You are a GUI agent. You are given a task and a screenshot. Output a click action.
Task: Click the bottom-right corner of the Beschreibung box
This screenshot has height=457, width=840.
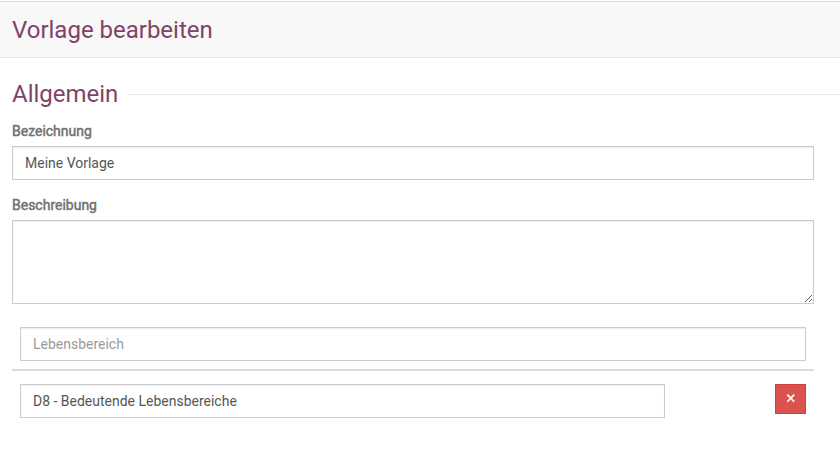[x=808, y=298]
